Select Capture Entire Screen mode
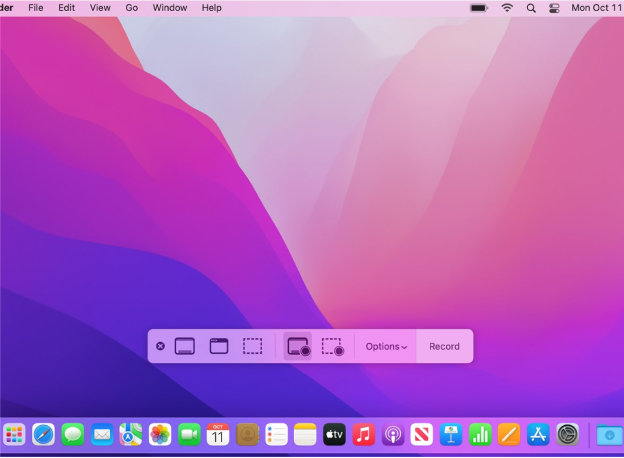This screenshot has width=624, height=458. (184, 347)
